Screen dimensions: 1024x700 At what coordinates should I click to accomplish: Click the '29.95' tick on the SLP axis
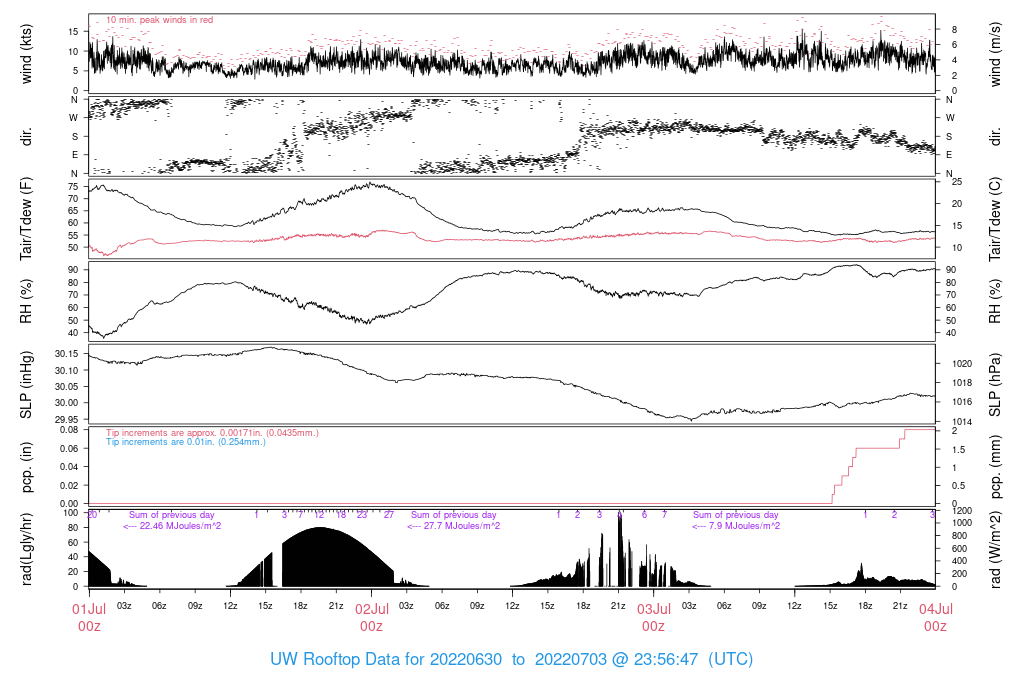pyautogui.click(x=67, y=419)
